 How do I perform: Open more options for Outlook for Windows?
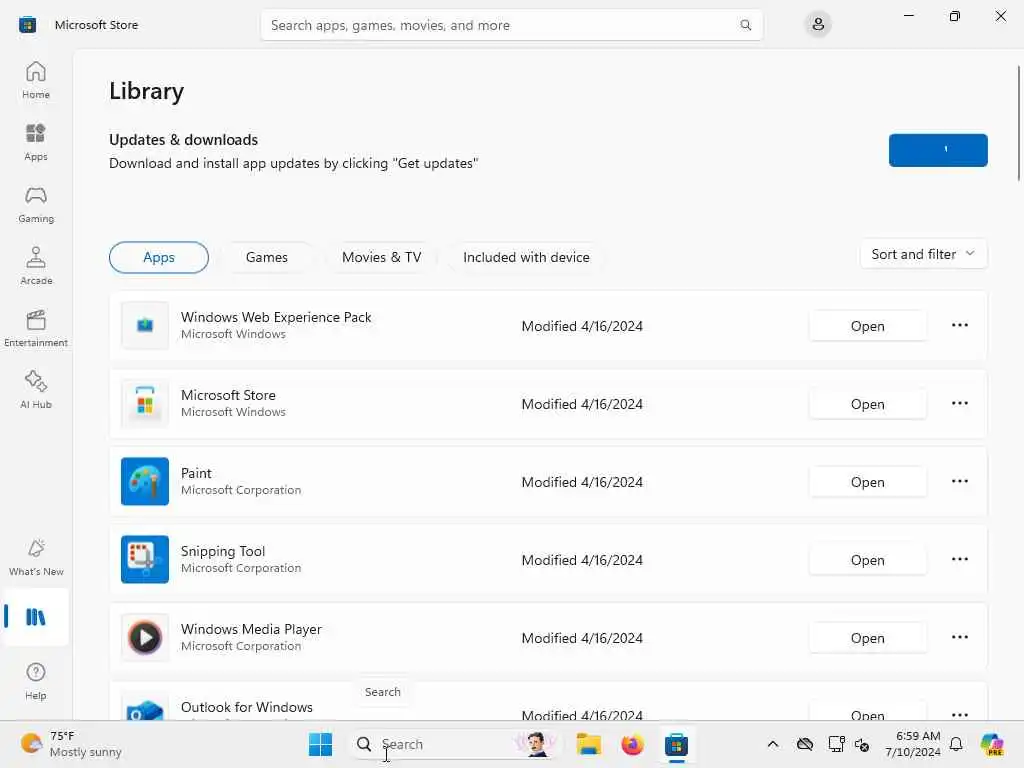(x=959, y=714)
